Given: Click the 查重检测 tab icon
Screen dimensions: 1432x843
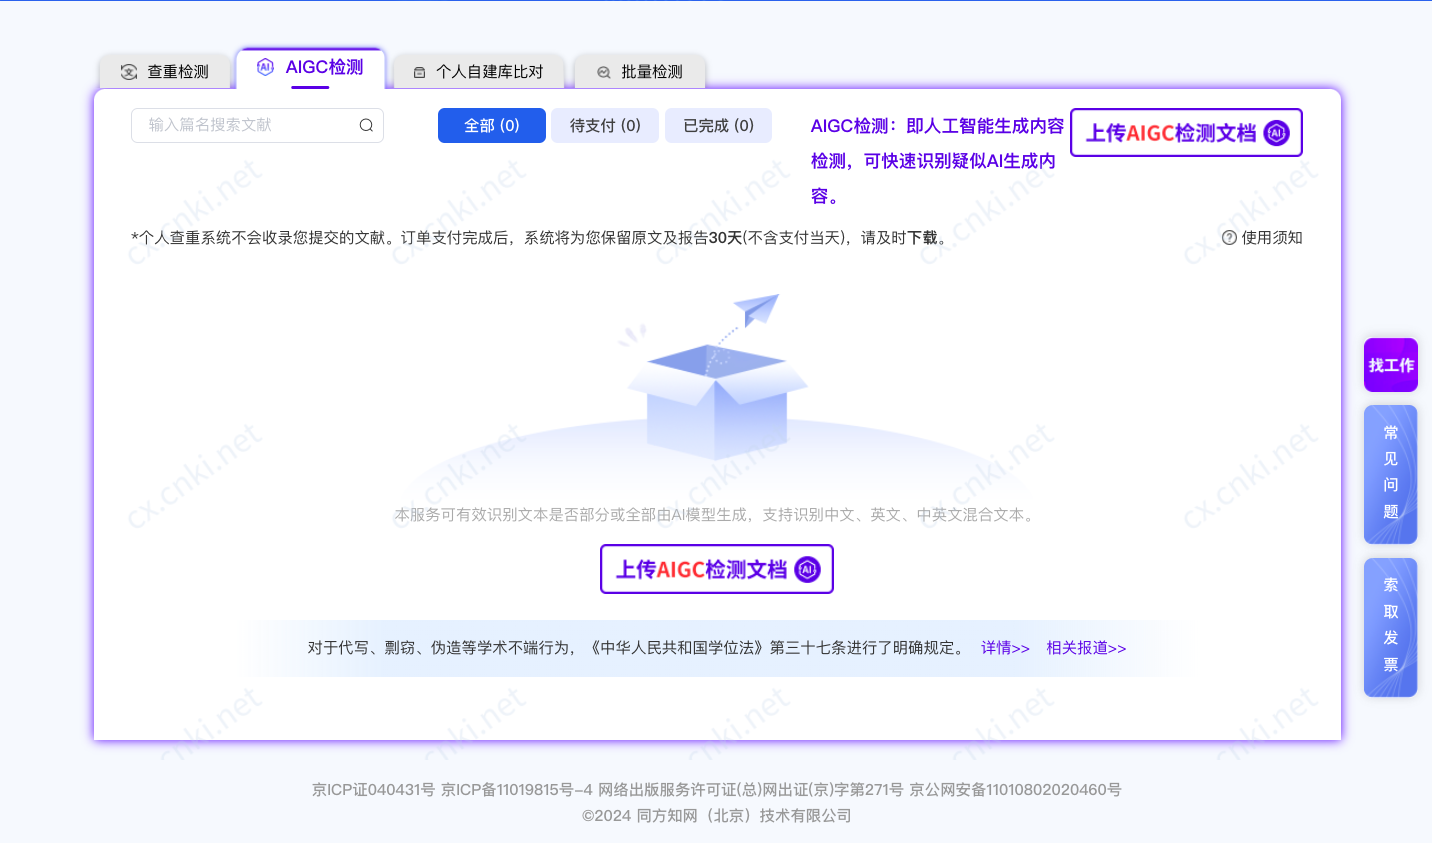Looking at the screenshot, I should click(129, 72).
